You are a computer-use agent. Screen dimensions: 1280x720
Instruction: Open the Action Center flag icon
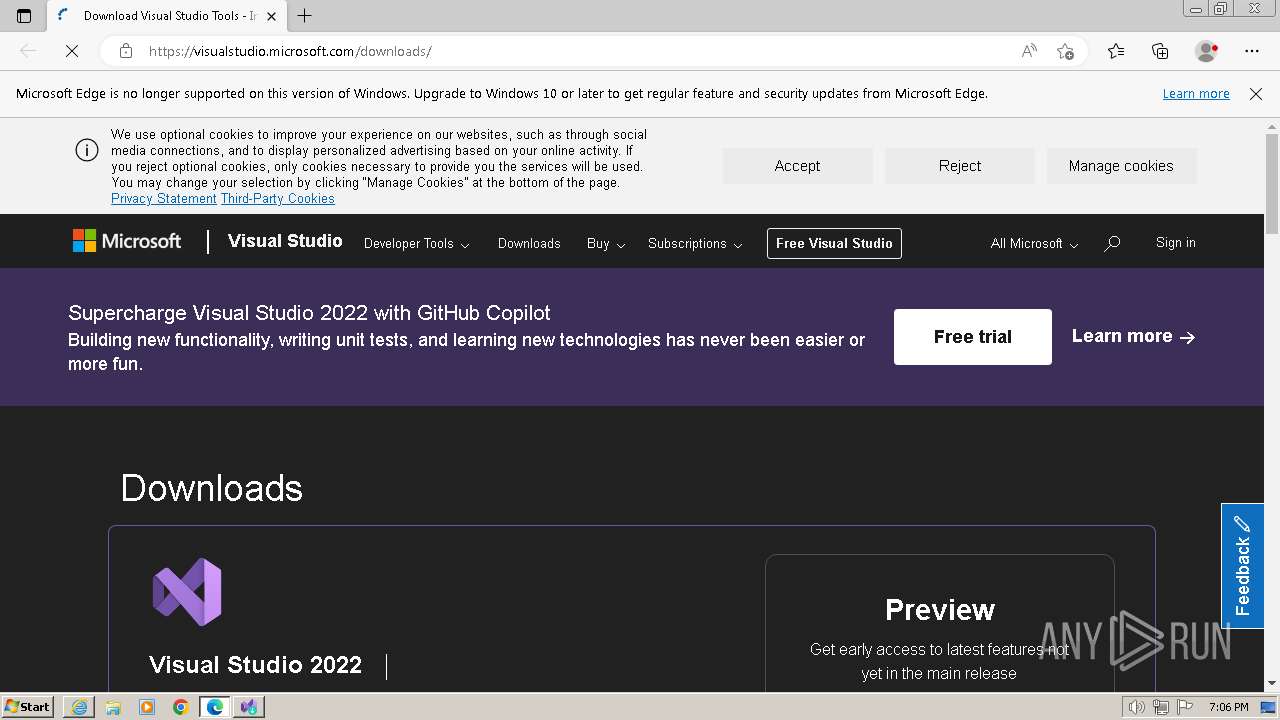(x=1184, y=707)
